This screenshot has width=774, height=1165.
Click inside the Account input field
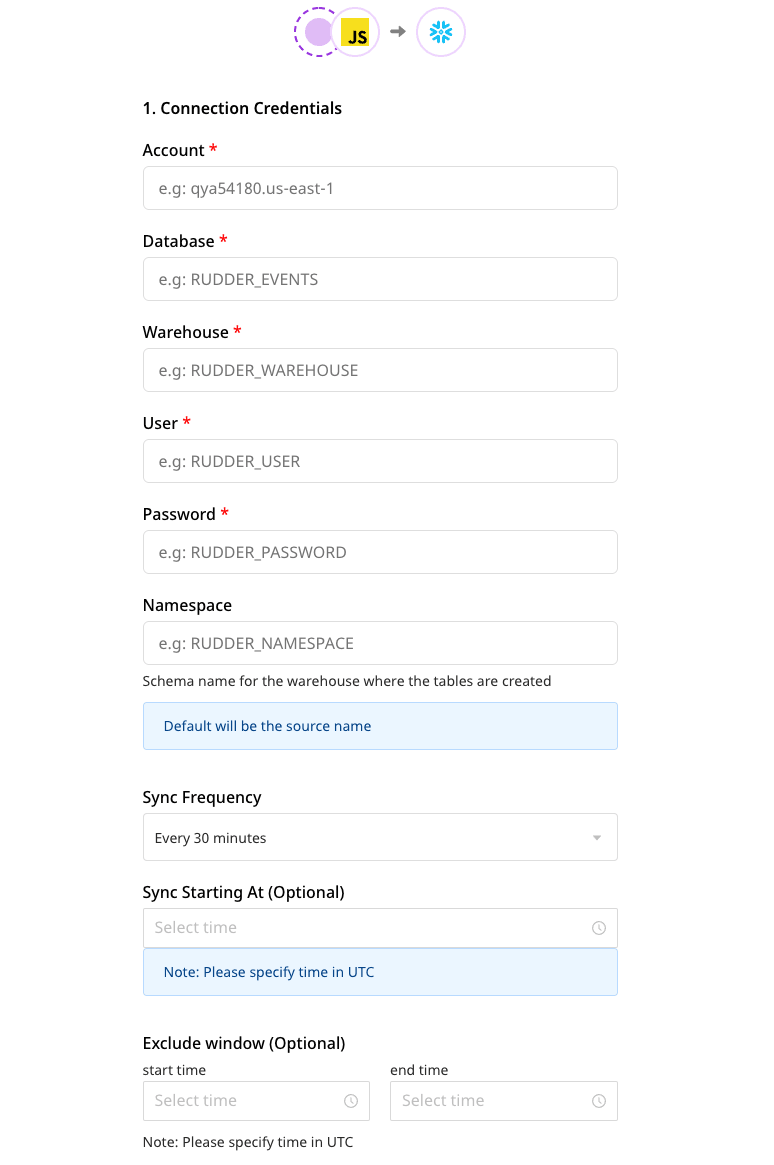coord(380,188)
